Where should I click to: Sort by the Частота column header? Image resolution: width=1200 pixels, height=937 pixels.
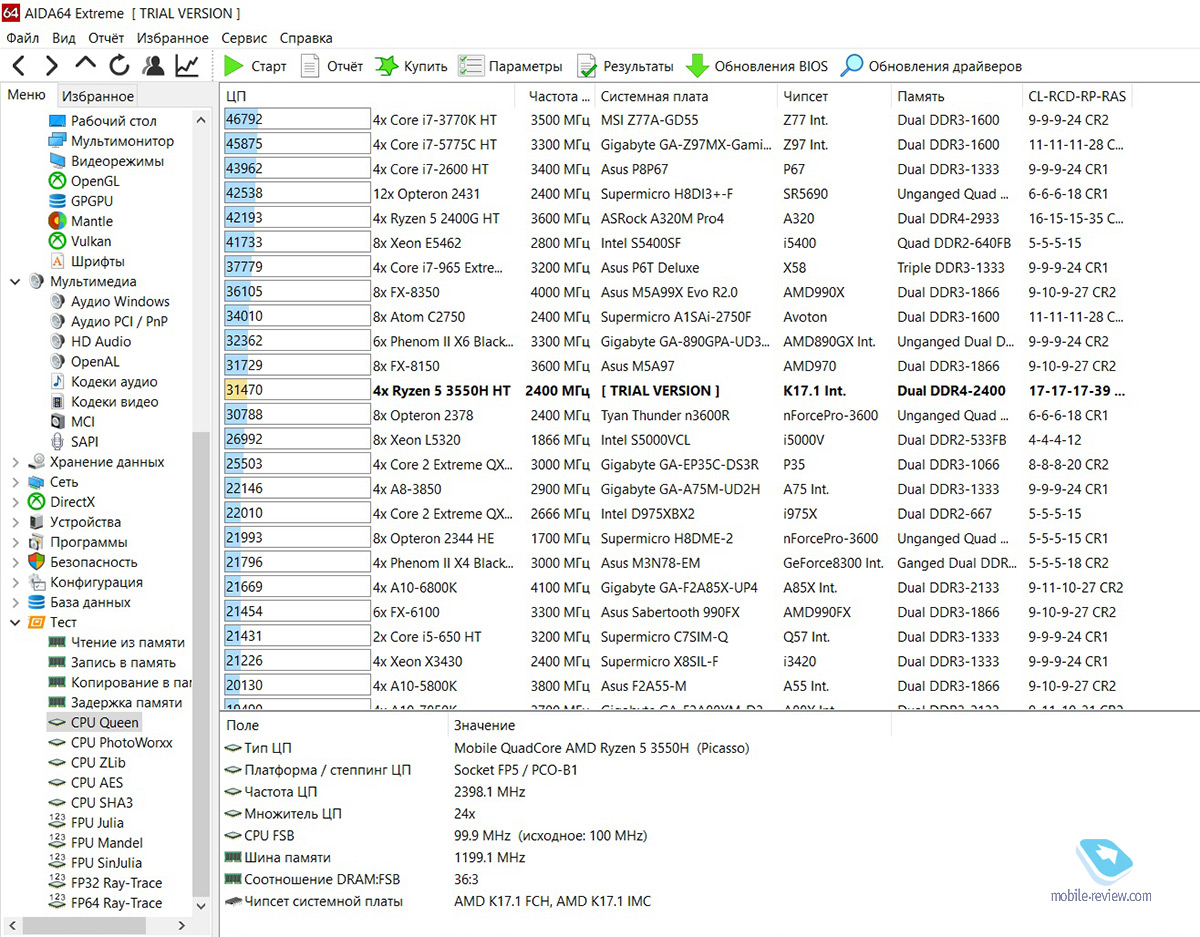[x=556, y=96]
